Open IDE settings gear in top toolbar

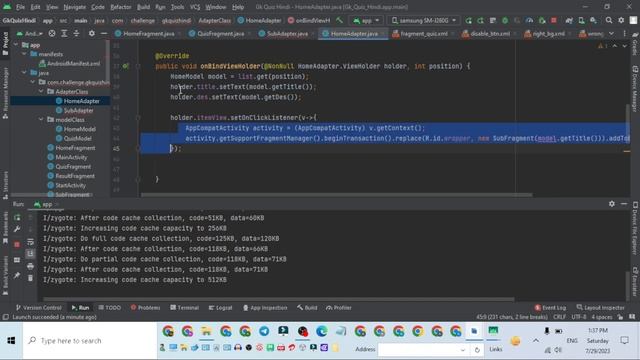621,20
